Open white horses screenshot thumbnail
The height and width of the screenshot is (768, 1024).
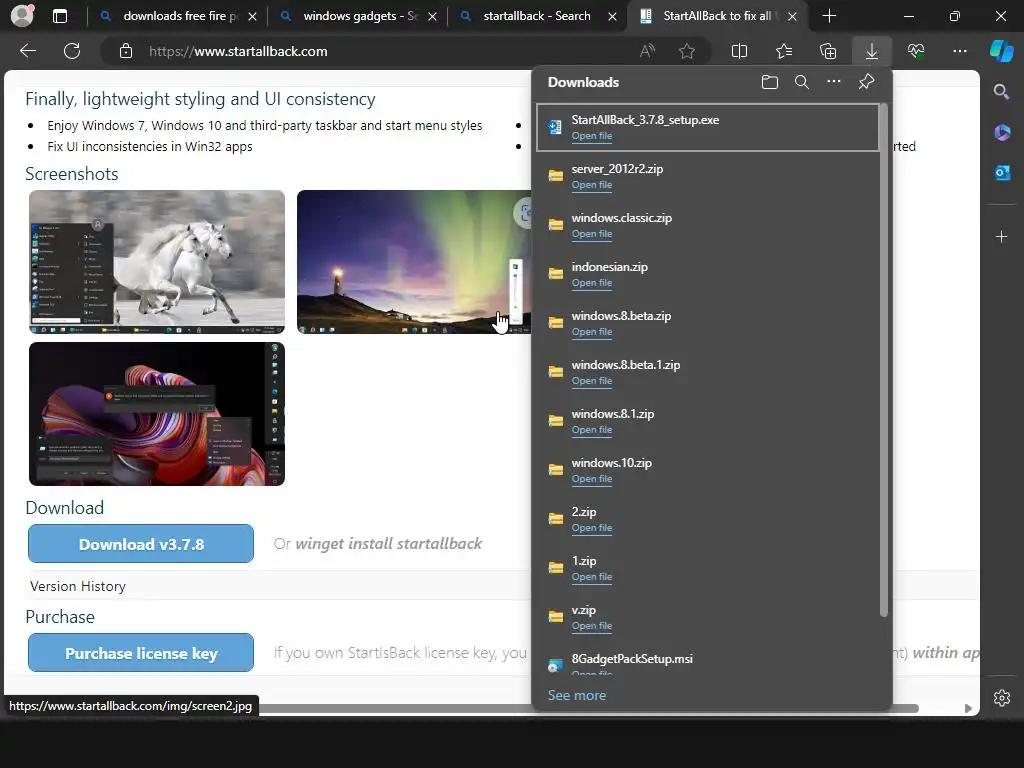[157, 262]
